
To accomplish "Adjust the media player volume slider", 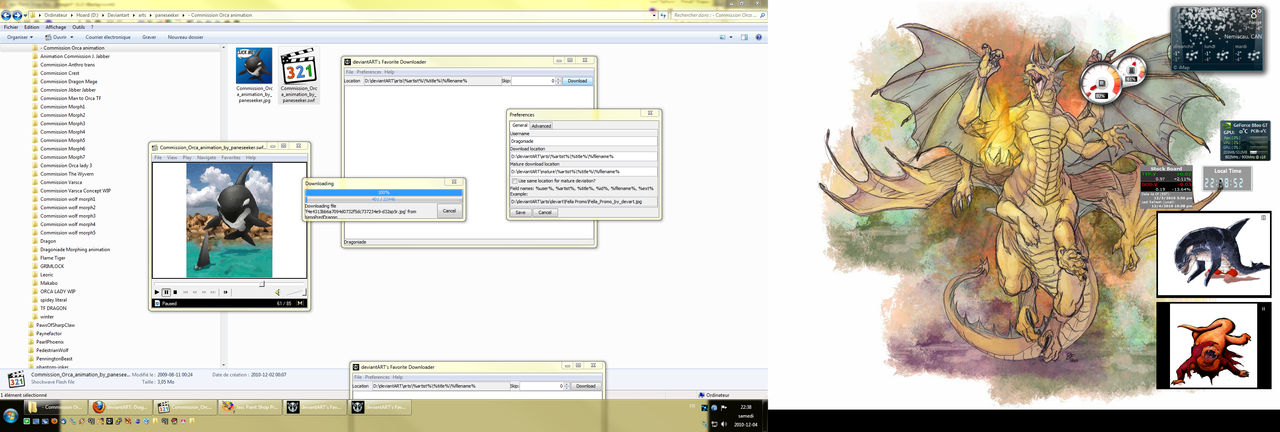I will coord(295,292).
